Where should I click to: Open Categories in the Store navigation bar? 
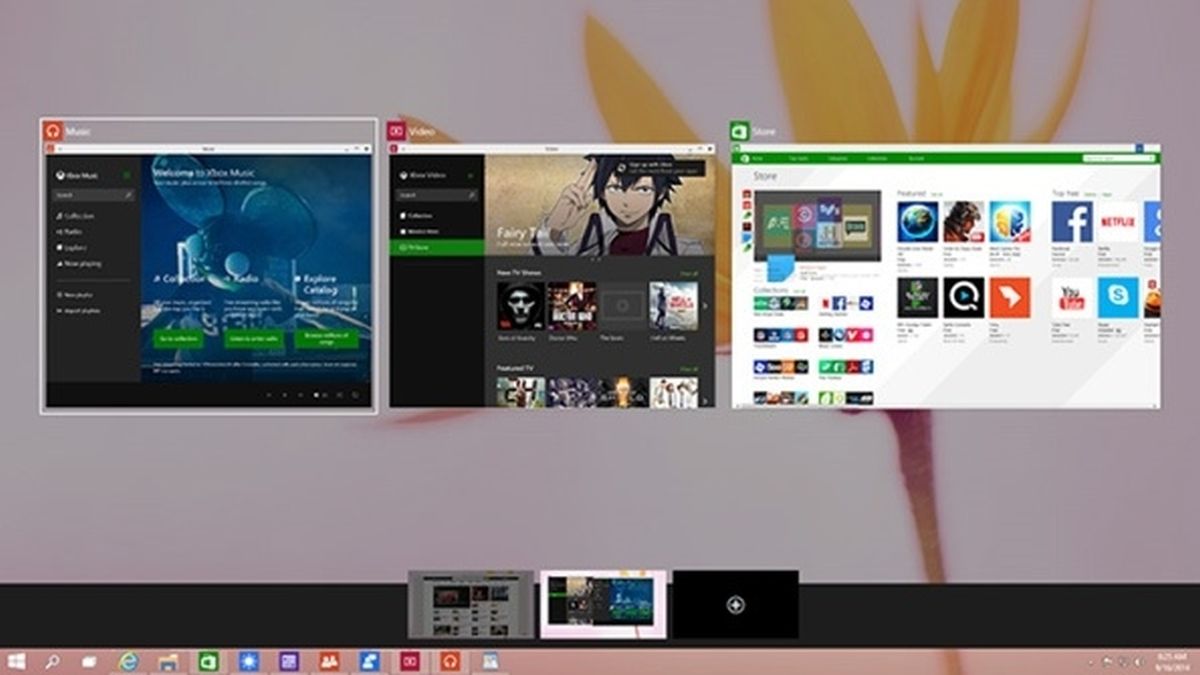coord(838,158)
